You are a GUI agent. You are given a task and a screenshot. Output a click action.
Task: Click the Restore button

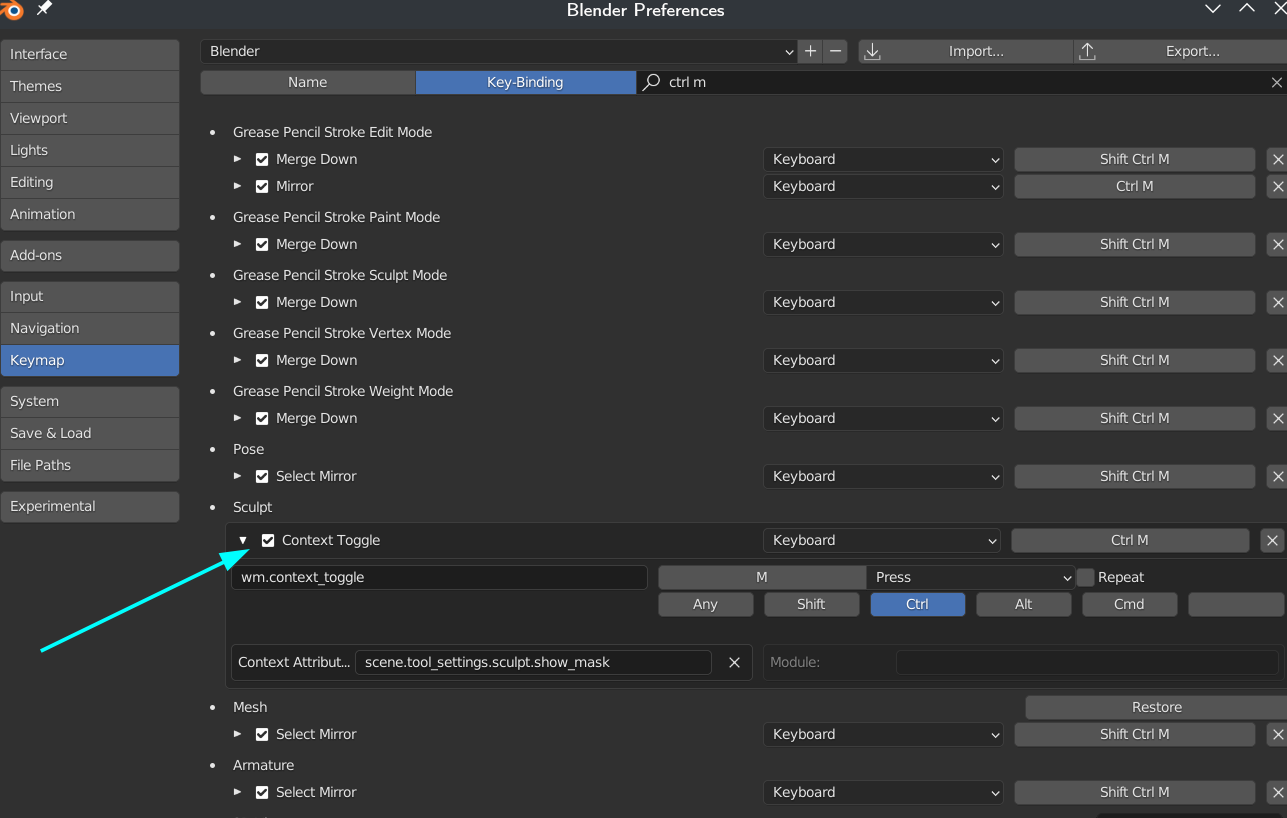pyautogui.click(x=1156, y=707)
